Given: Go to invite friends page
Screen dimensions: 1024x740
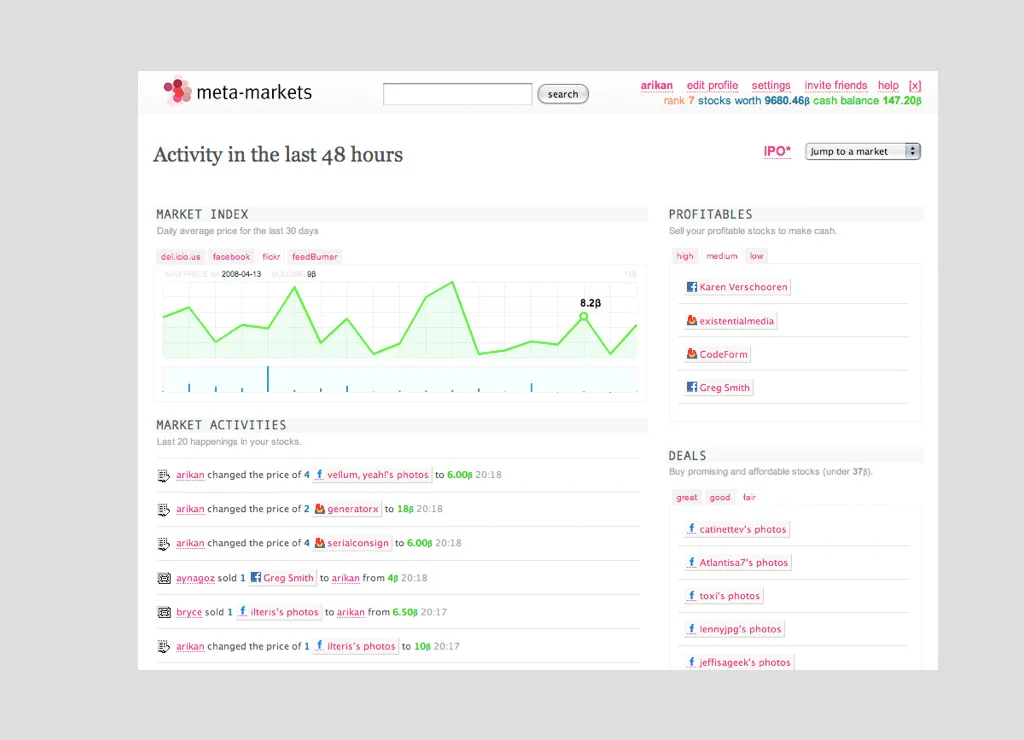Looking at the screenshot, I should pyautogui.click(x=835, y=86).
